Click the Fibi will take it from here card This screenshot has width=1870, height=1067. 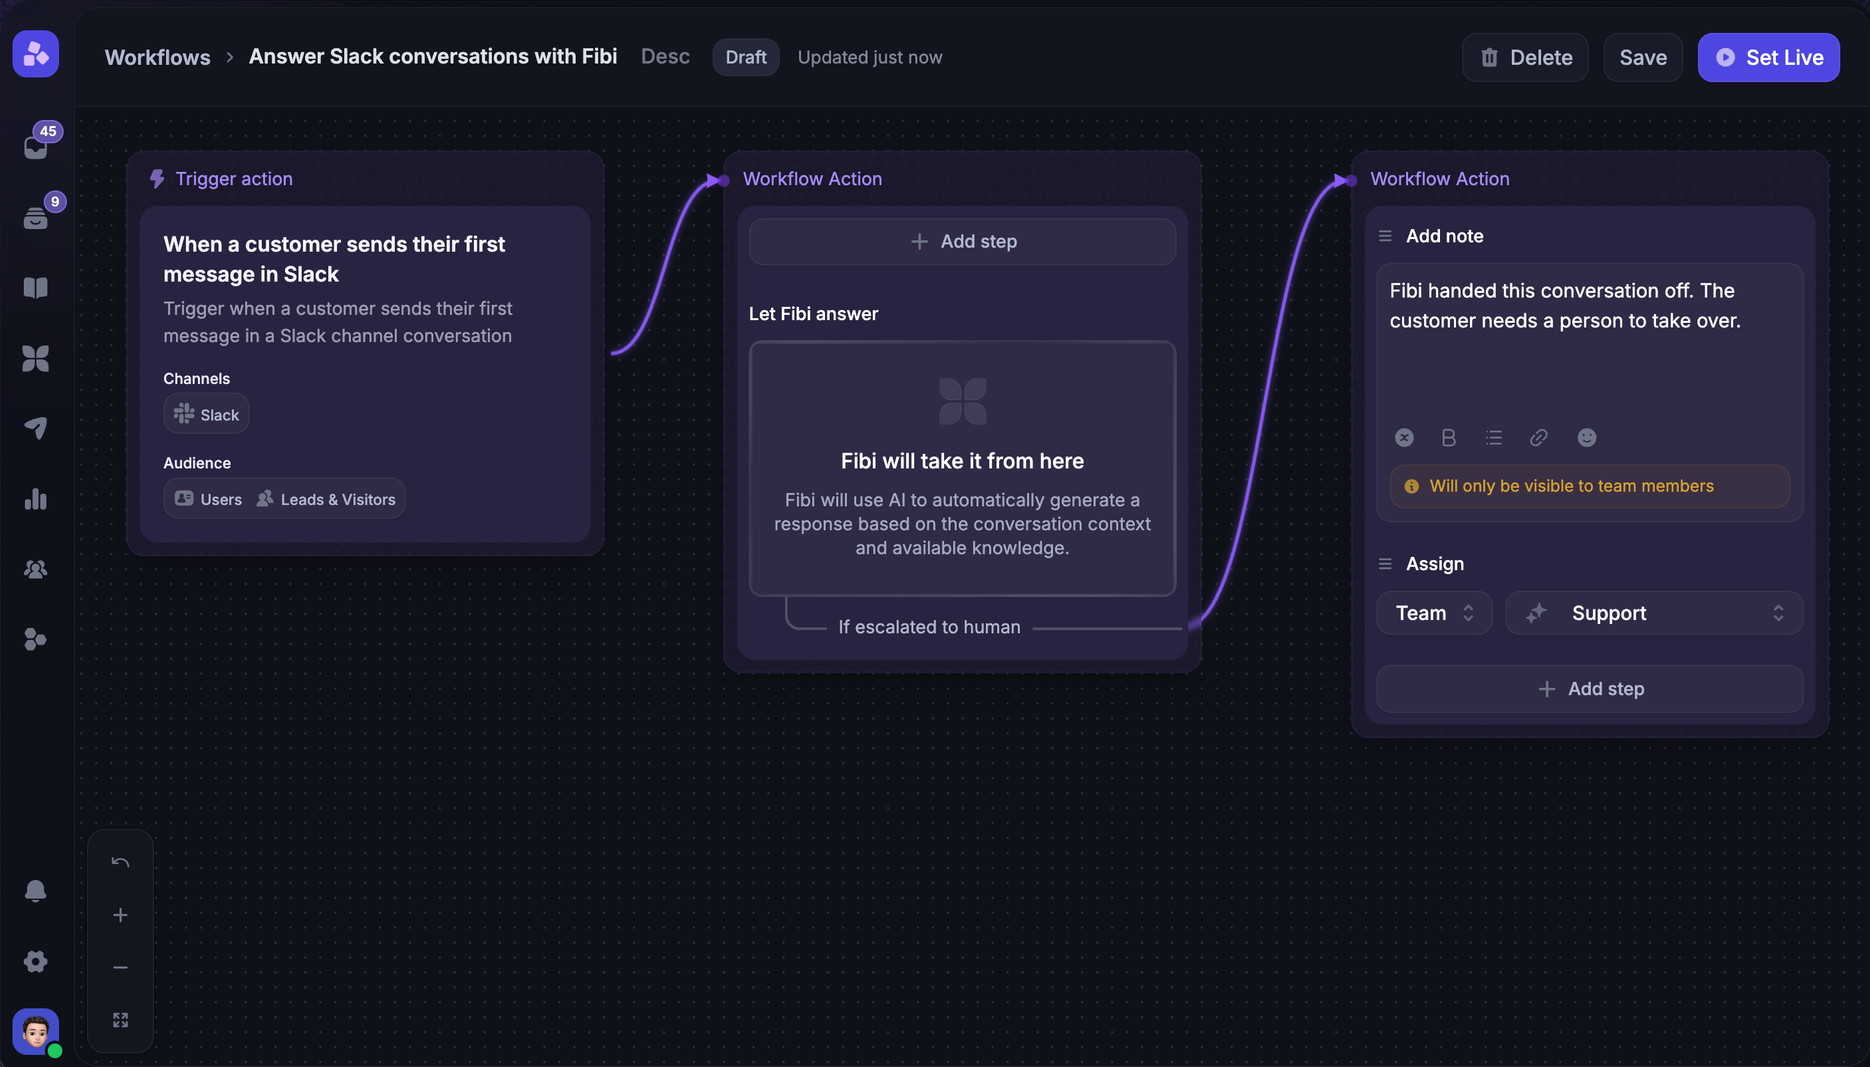point(962,468)
